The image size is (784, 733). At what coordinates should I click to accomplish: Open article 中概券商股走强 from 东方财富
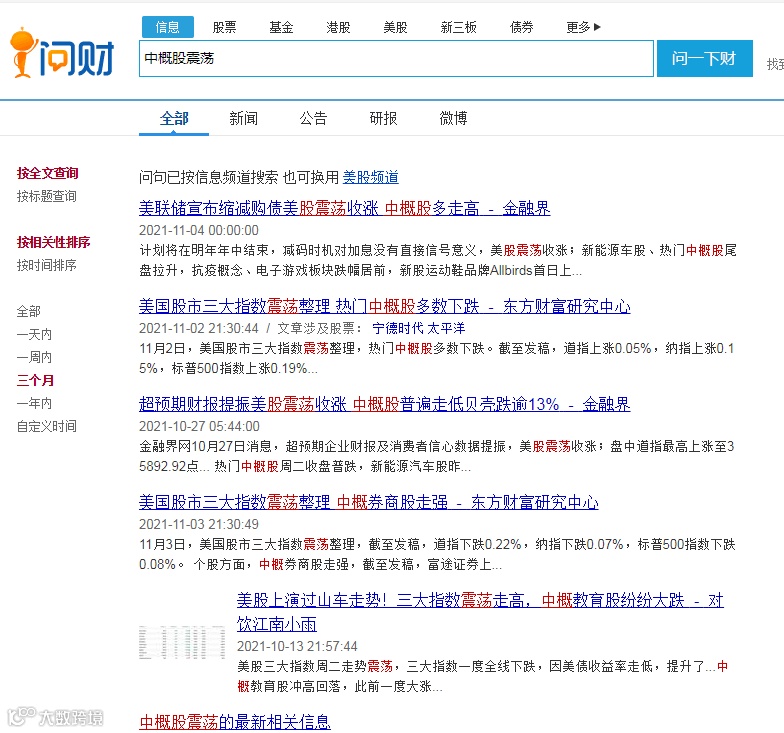tap(368, 502)
